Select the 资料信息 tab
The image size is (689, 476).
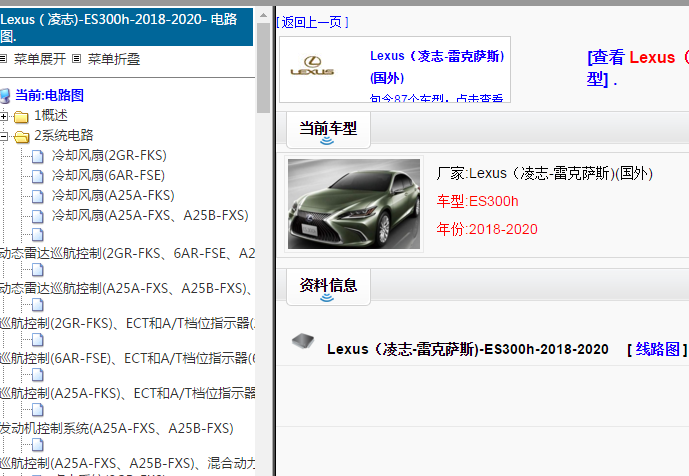click(x=328, y=286)
